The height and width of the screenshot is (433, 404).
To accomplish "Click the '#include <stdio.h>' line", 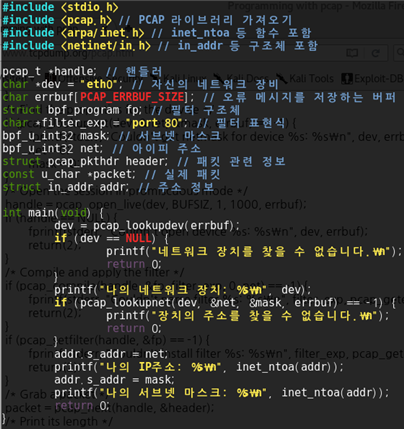I will tap(60, 7).
